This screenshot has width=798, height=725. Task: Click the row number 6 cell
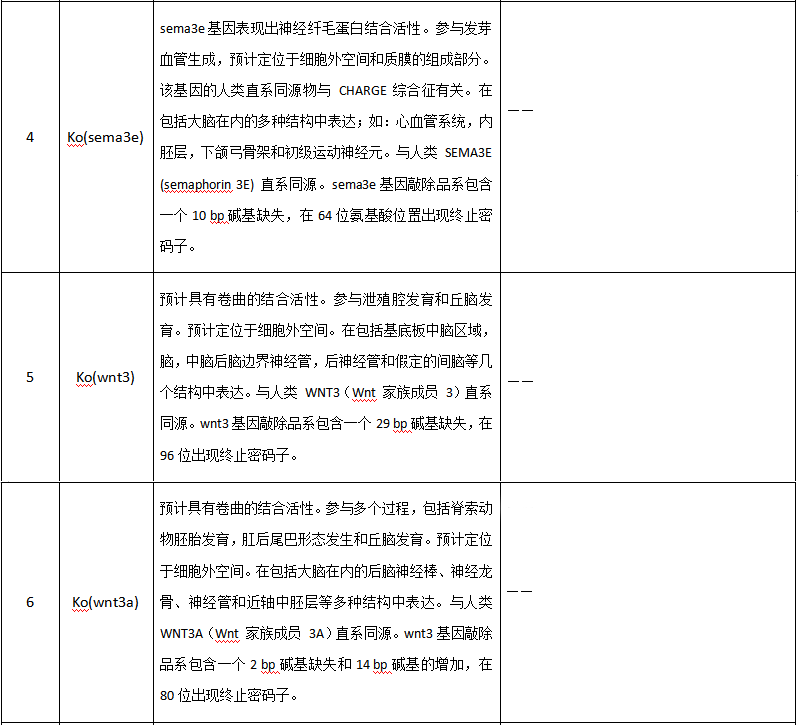[29, 602]
